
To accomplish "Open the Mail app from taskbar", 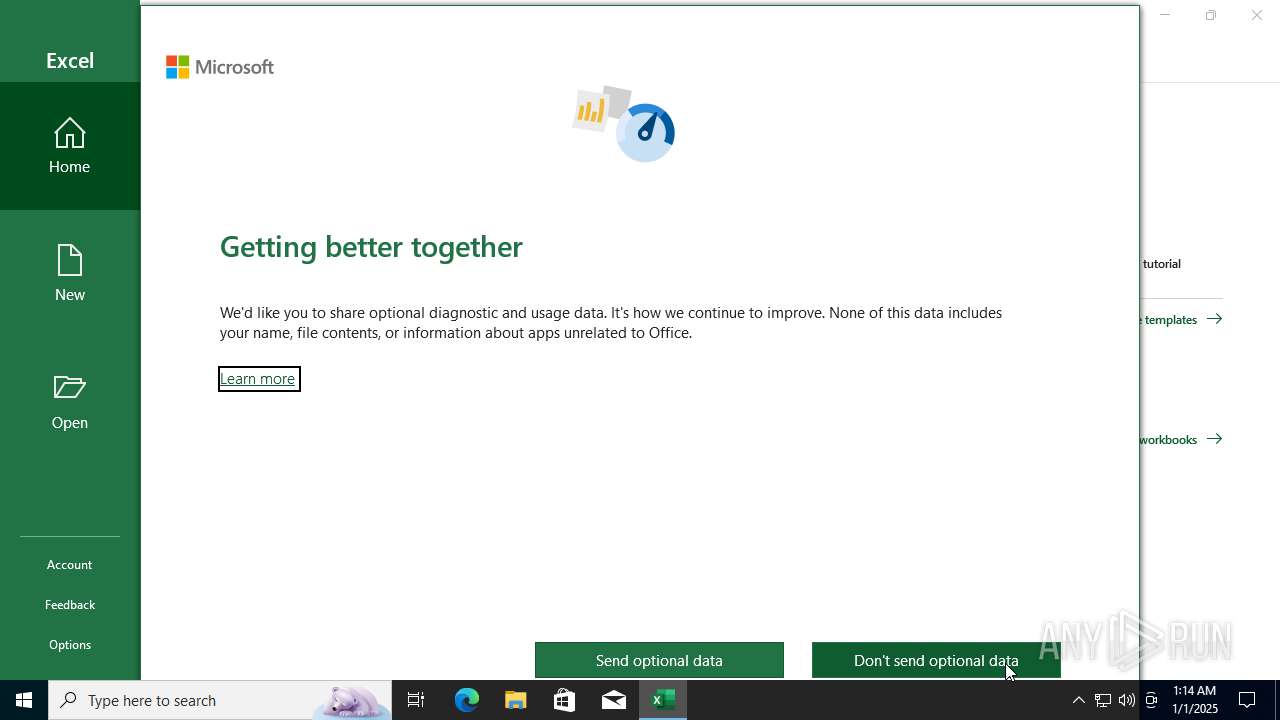I will [614, 700].
